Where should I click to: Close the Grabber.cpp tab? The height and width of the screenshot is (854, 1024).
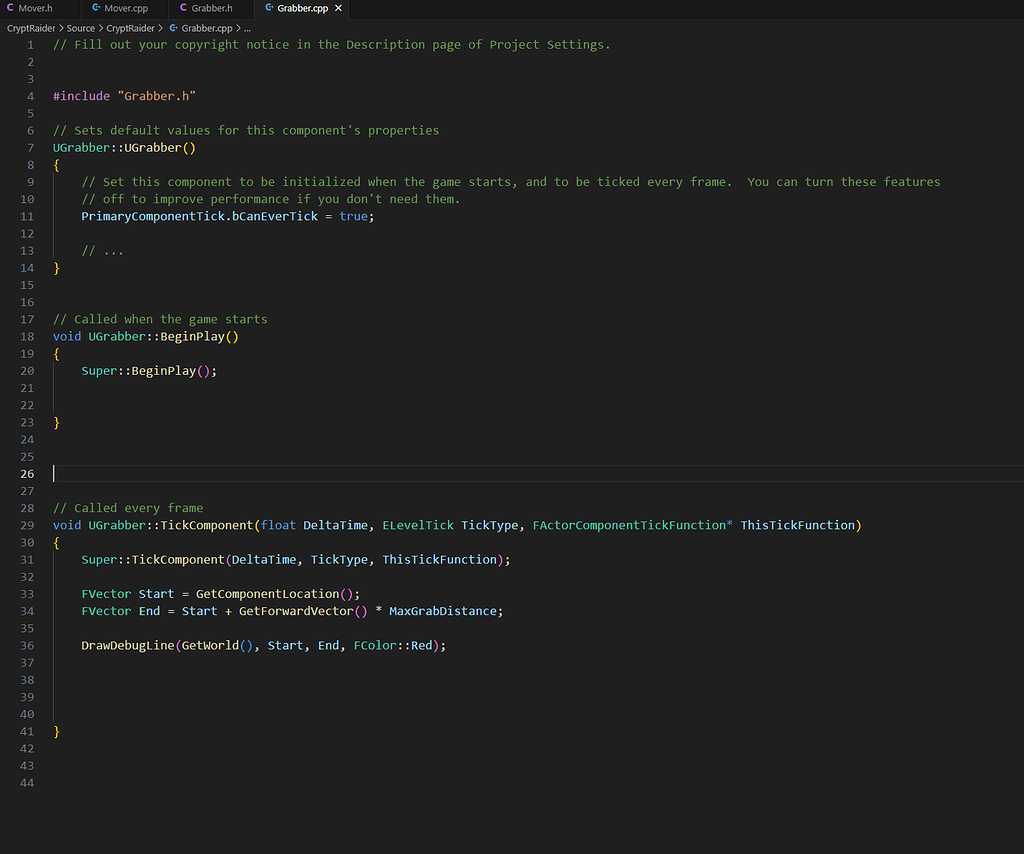tap(337, 8)
